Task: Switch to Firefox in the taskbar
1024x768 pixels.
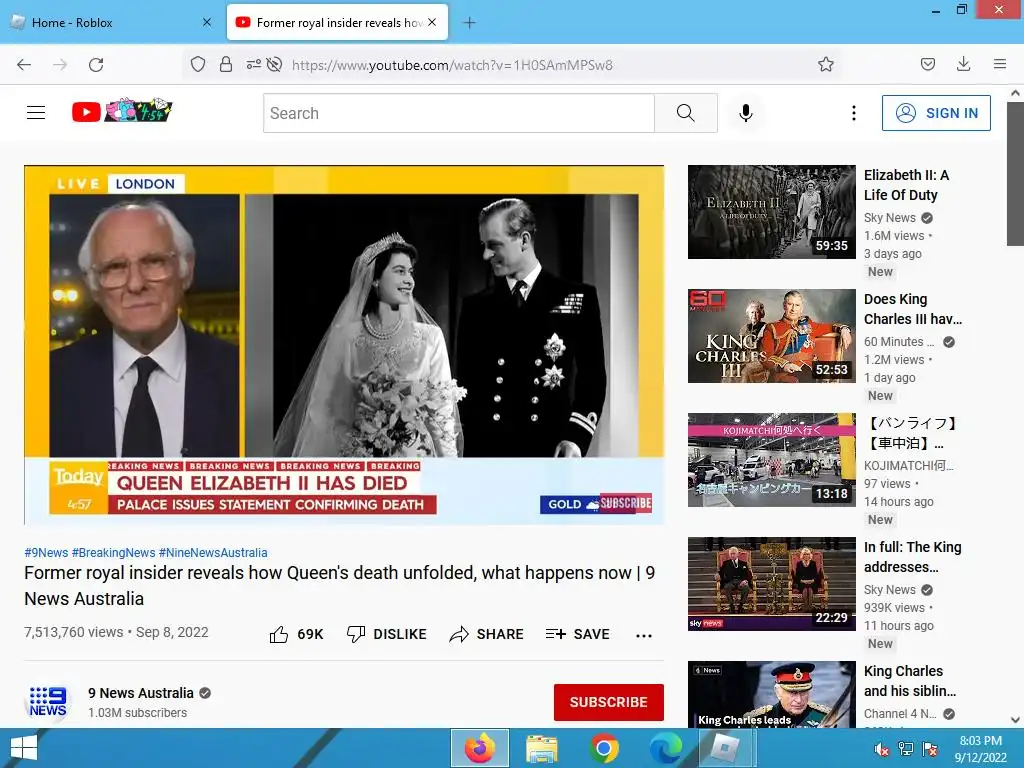Action: coord(480,748)
